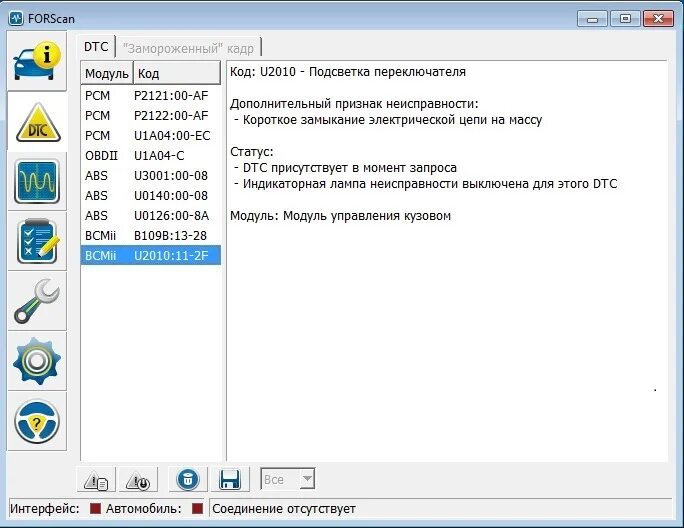Switch to the "Замороженный" кадр tab
The image size is (684, 528).
(x=188, y=48)
